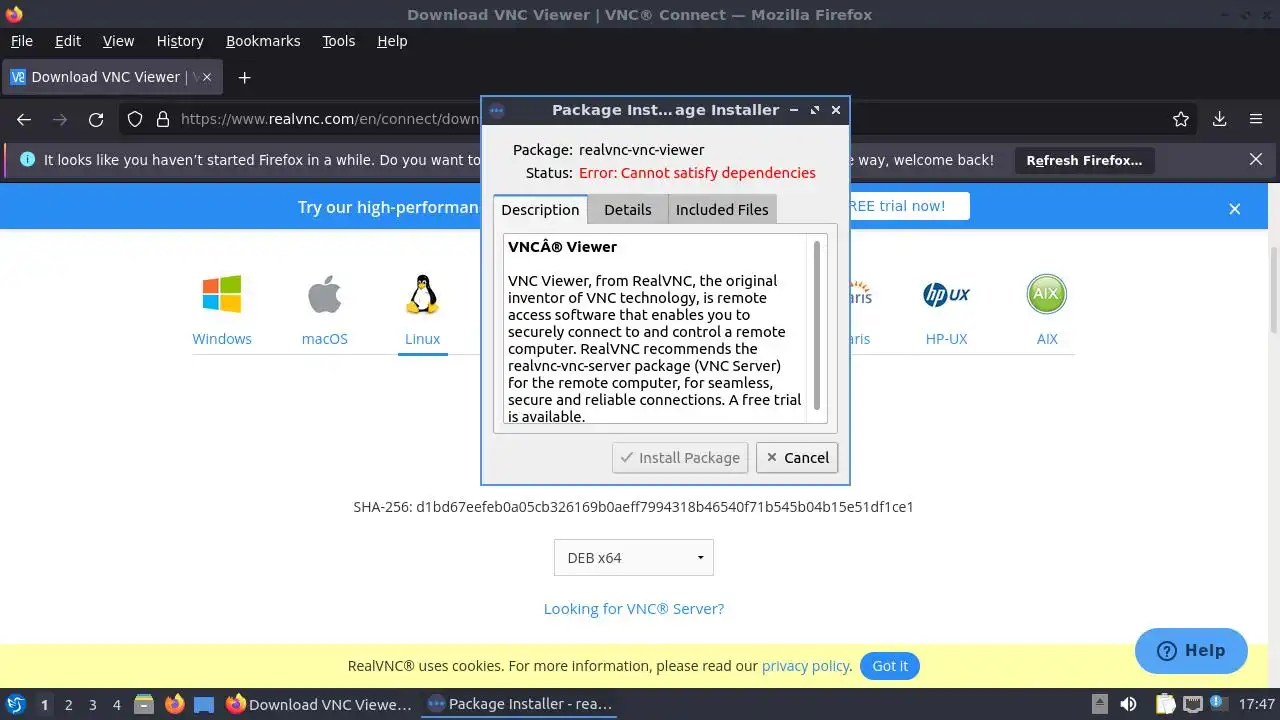Click the Package Installer window menu icon
This screenshot has height=720, width=1280.
click(x=496, y=111)
